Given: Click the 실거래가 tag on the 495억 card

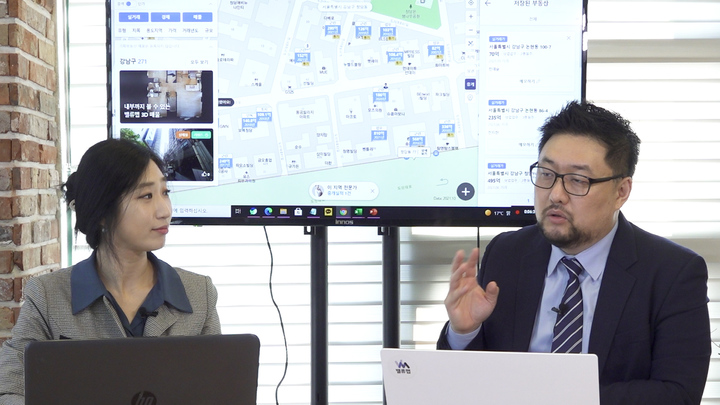Looking at the screenshot, I should pyautogui.click(x=497, y=166).
